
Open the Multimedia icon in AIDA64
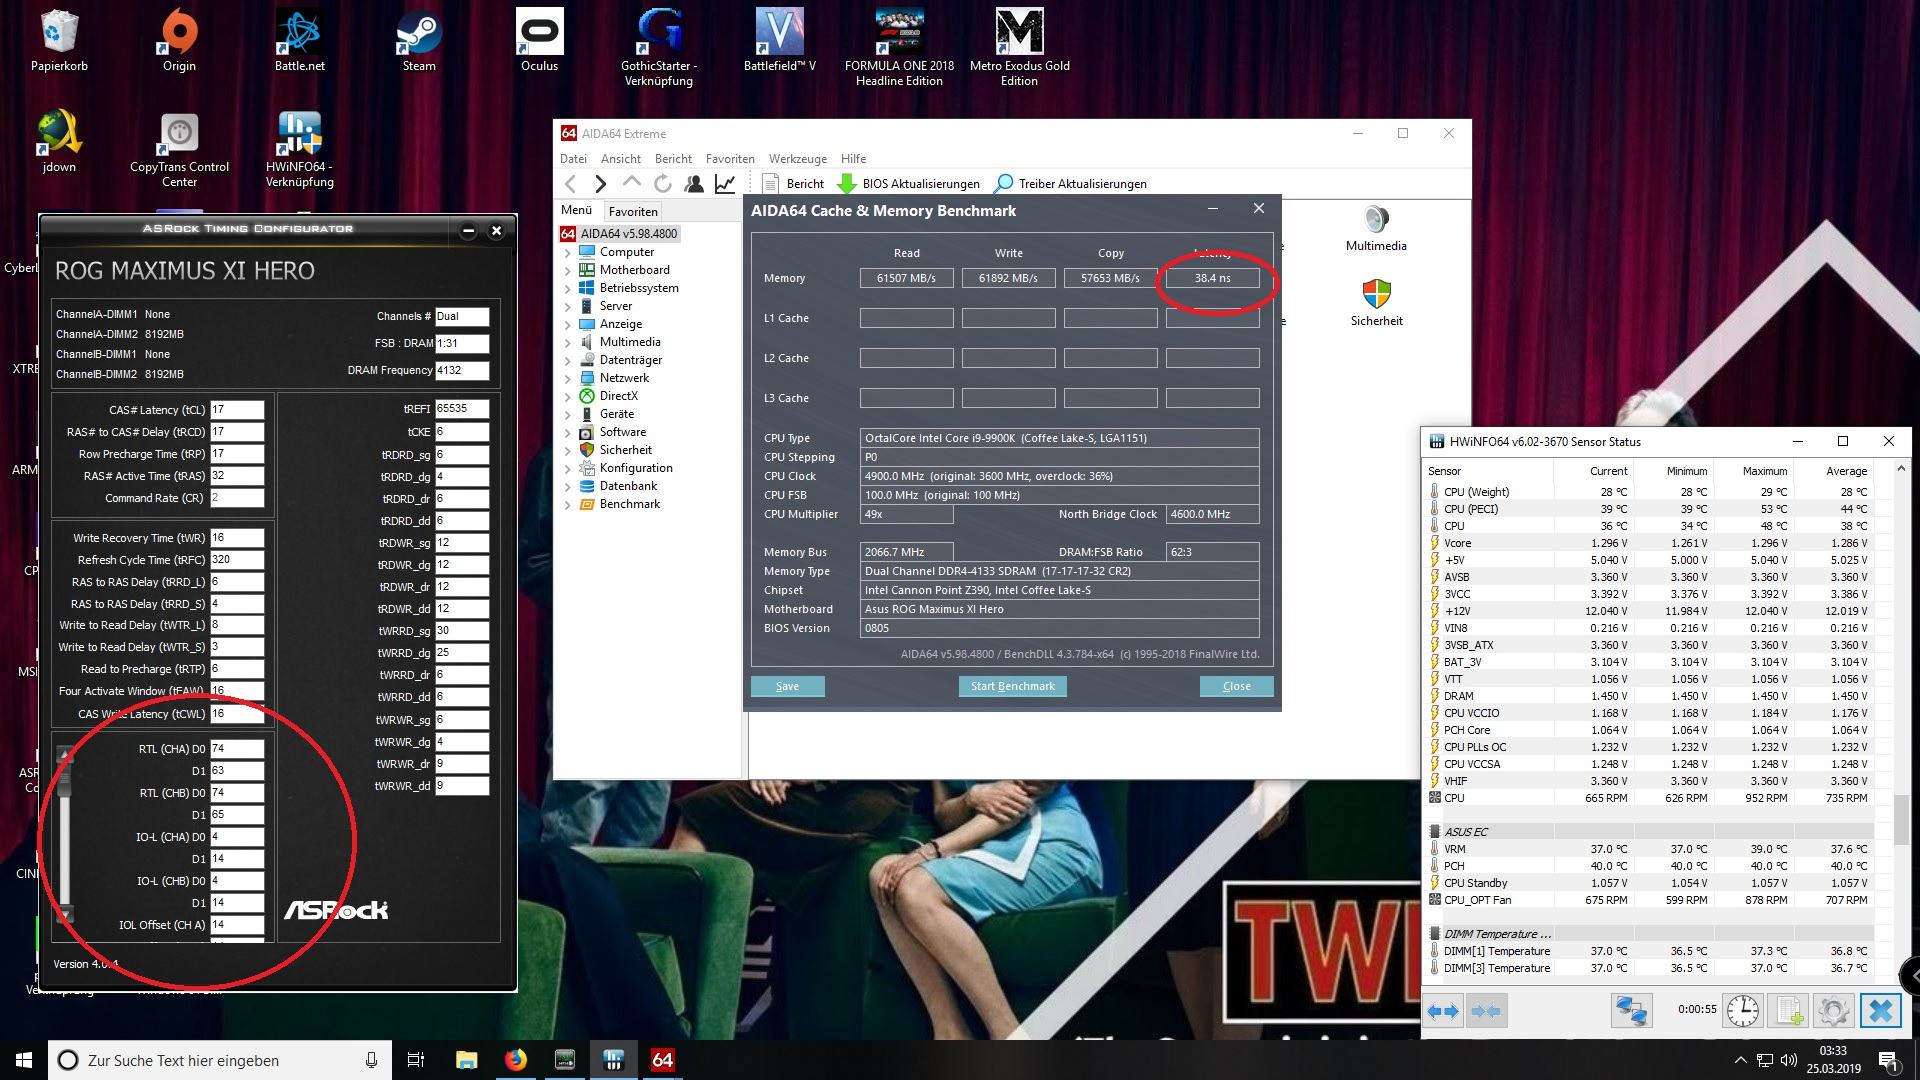[1376, 229]
